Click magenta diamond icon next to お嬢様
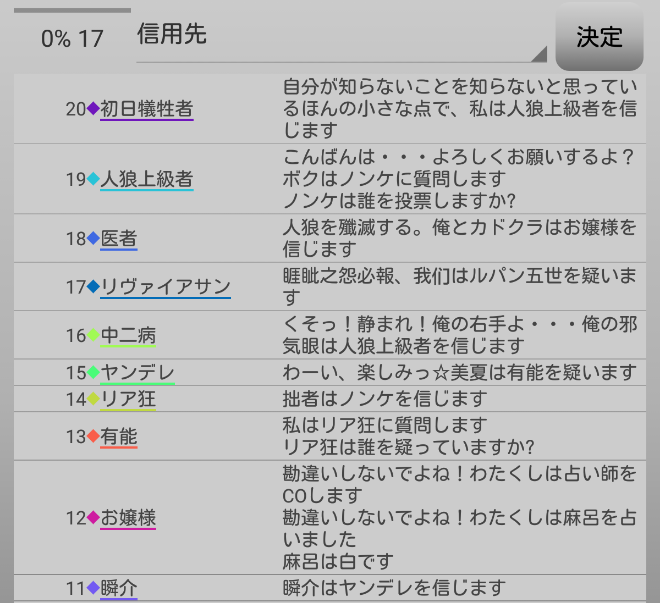Screen dimensions: 660x603 (94, 518)
